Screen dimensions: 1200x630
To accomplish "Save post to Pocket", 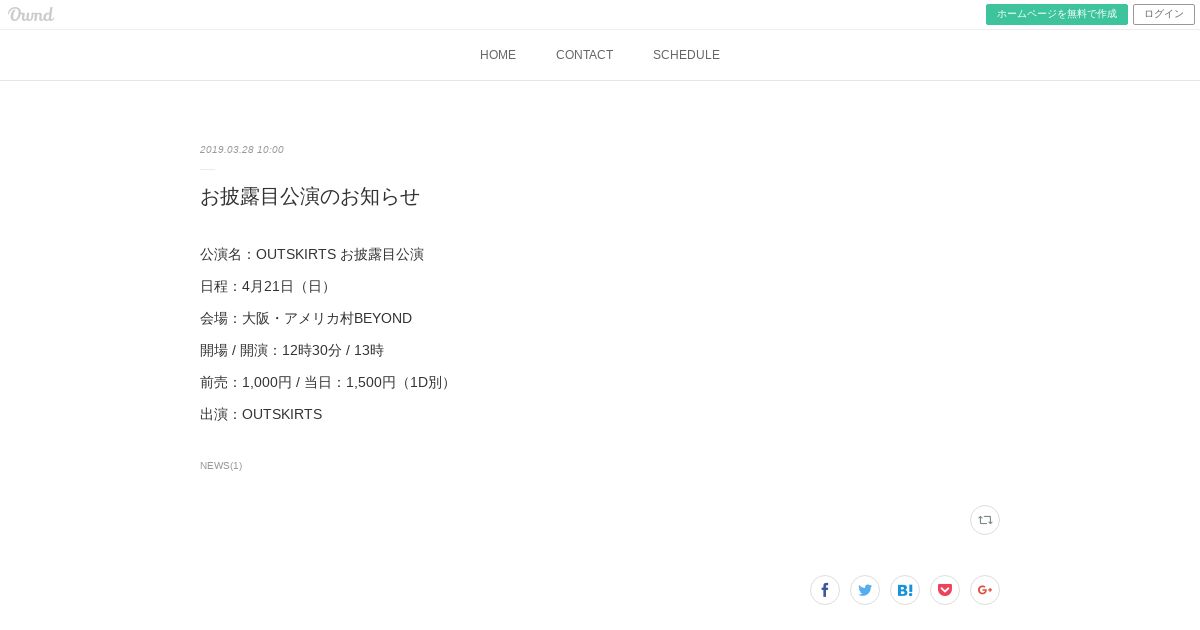I will [945, 590].
